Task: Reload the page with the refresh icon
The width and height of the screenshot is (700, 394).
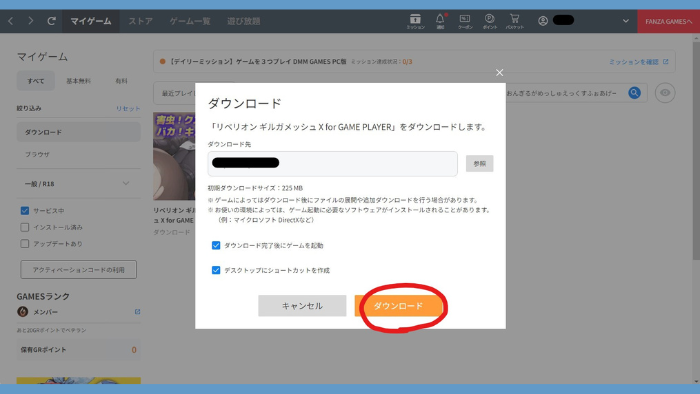Action: tap(51, 21)
